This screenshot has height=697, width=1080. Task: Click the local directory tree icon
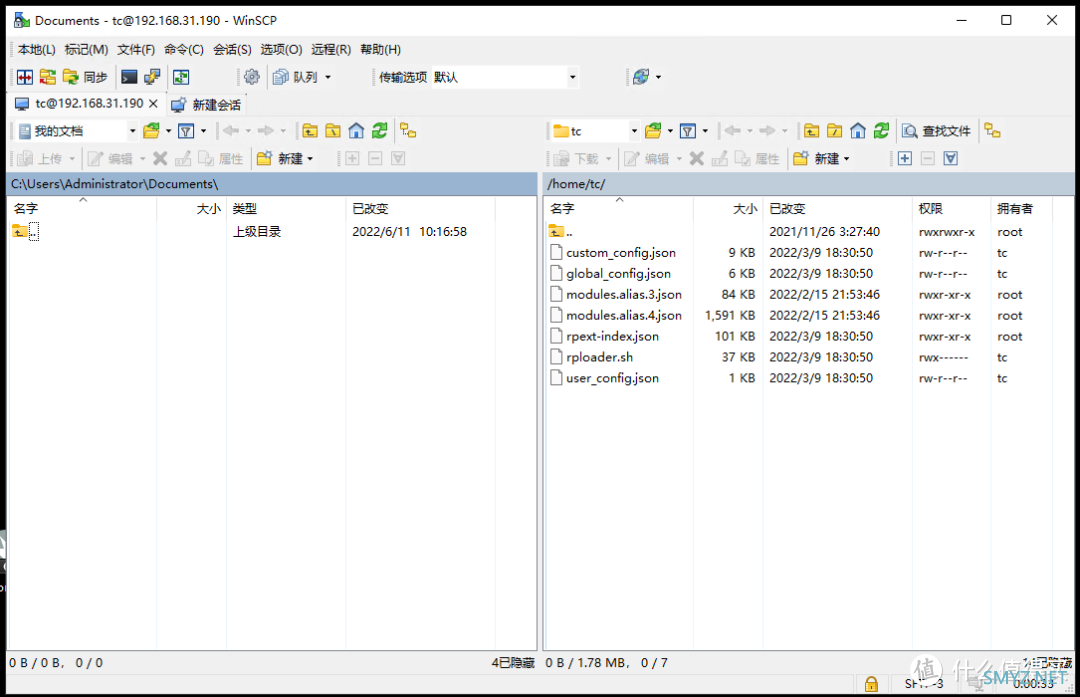(x=408, y=131)
